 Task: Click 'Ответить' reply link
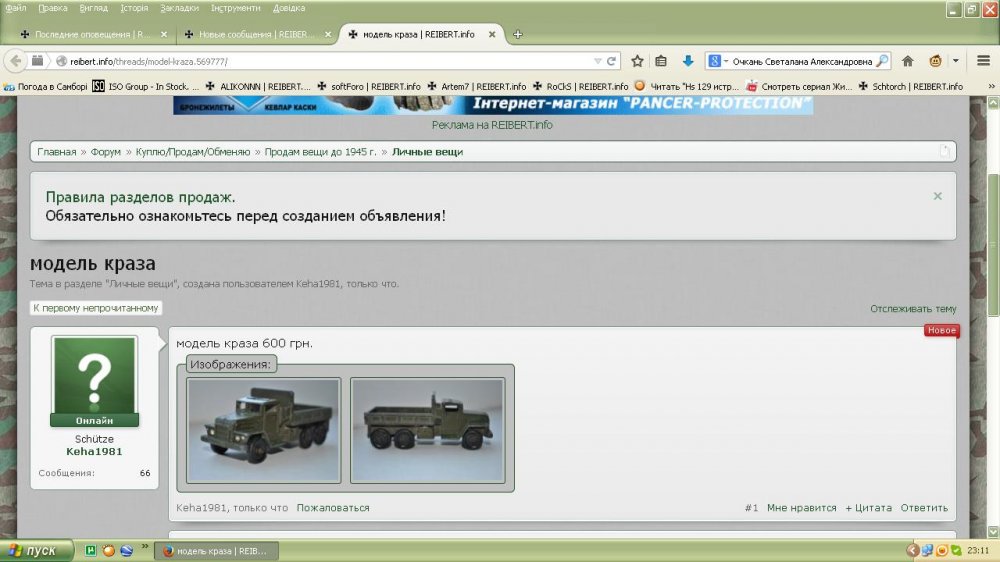click(924, 508)
